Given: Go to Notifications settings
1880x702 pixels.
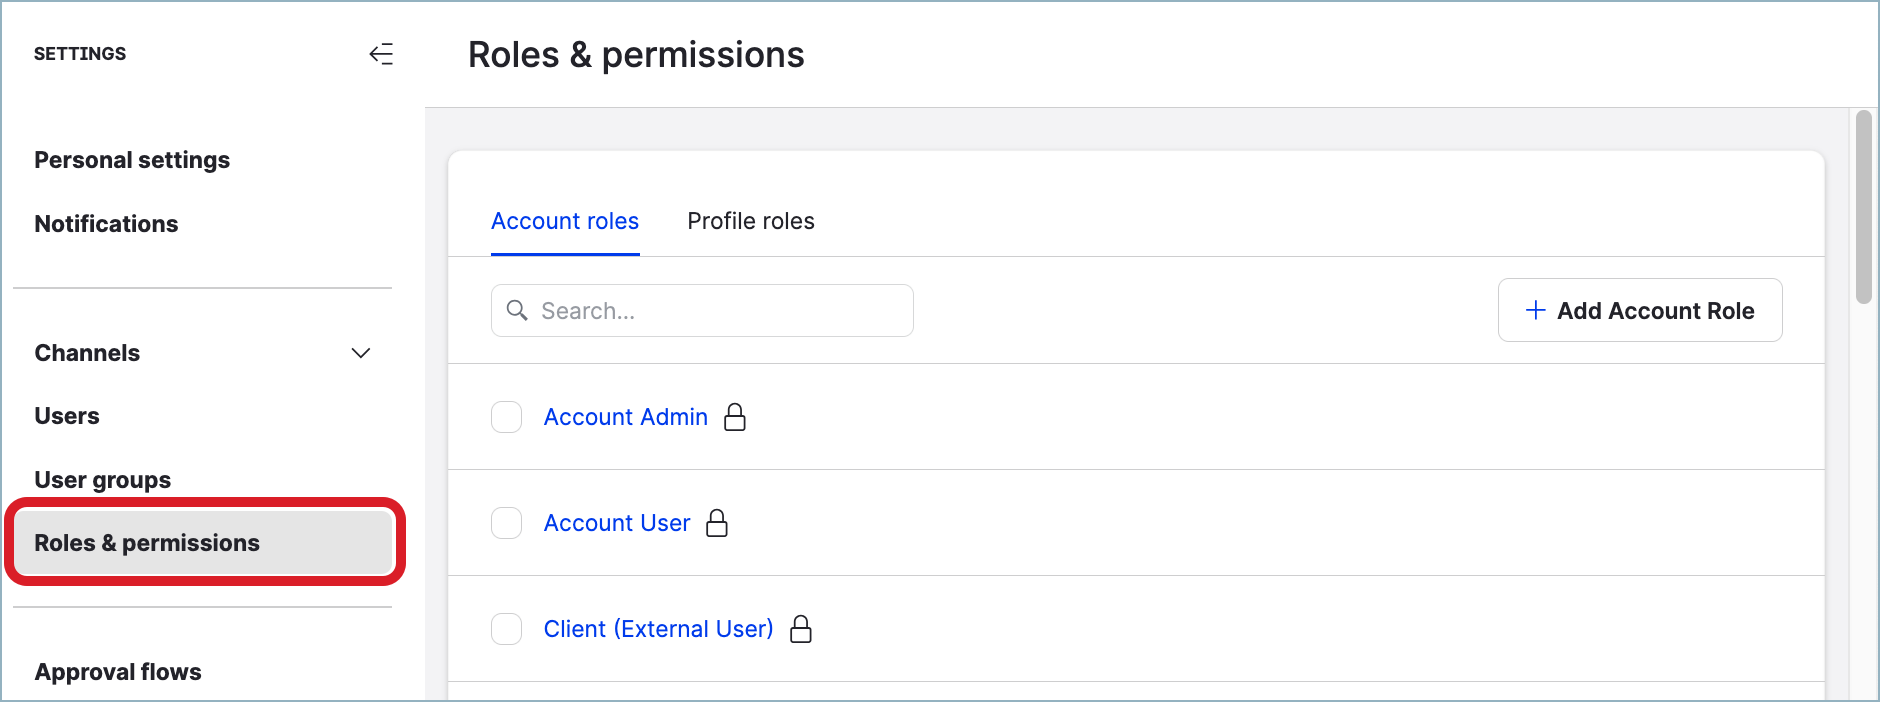Looking at the screenshot, I should point(106,224).
